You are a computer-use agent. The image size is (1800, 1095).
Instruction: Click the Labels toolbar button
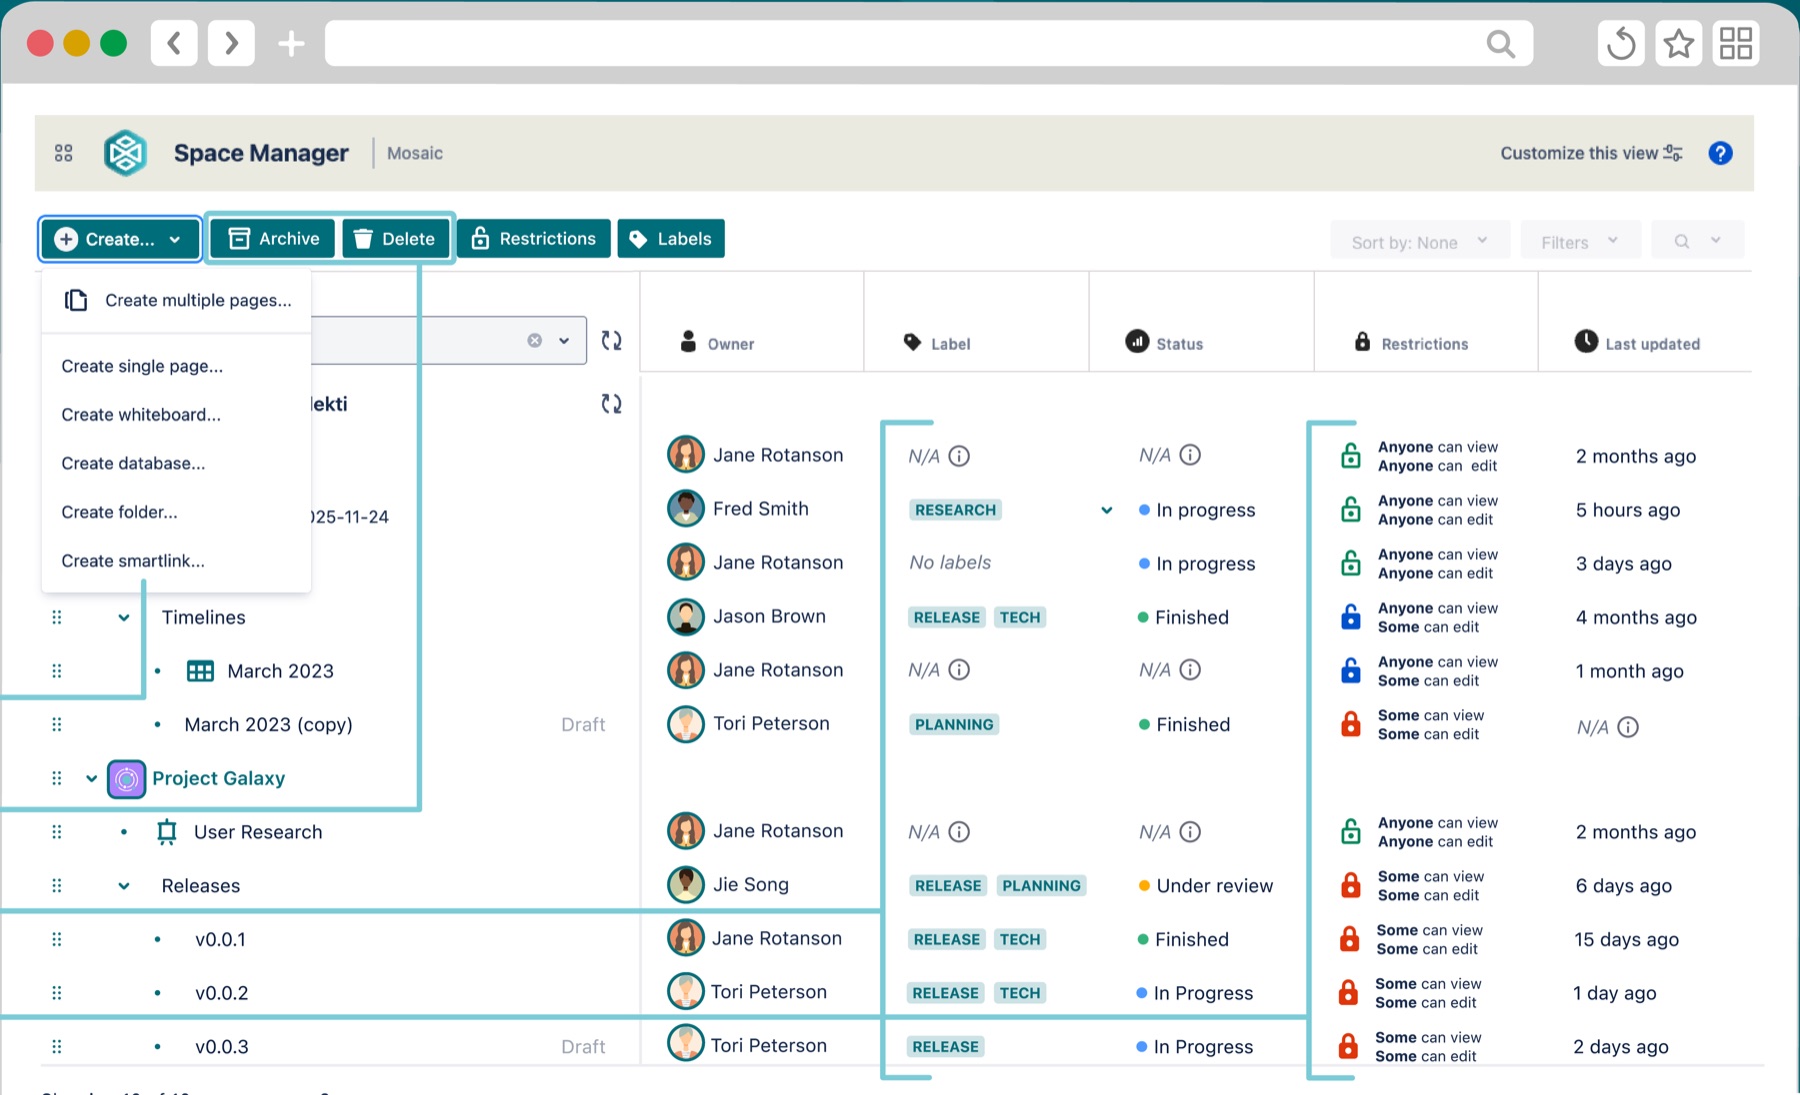(x=671, y=239)
